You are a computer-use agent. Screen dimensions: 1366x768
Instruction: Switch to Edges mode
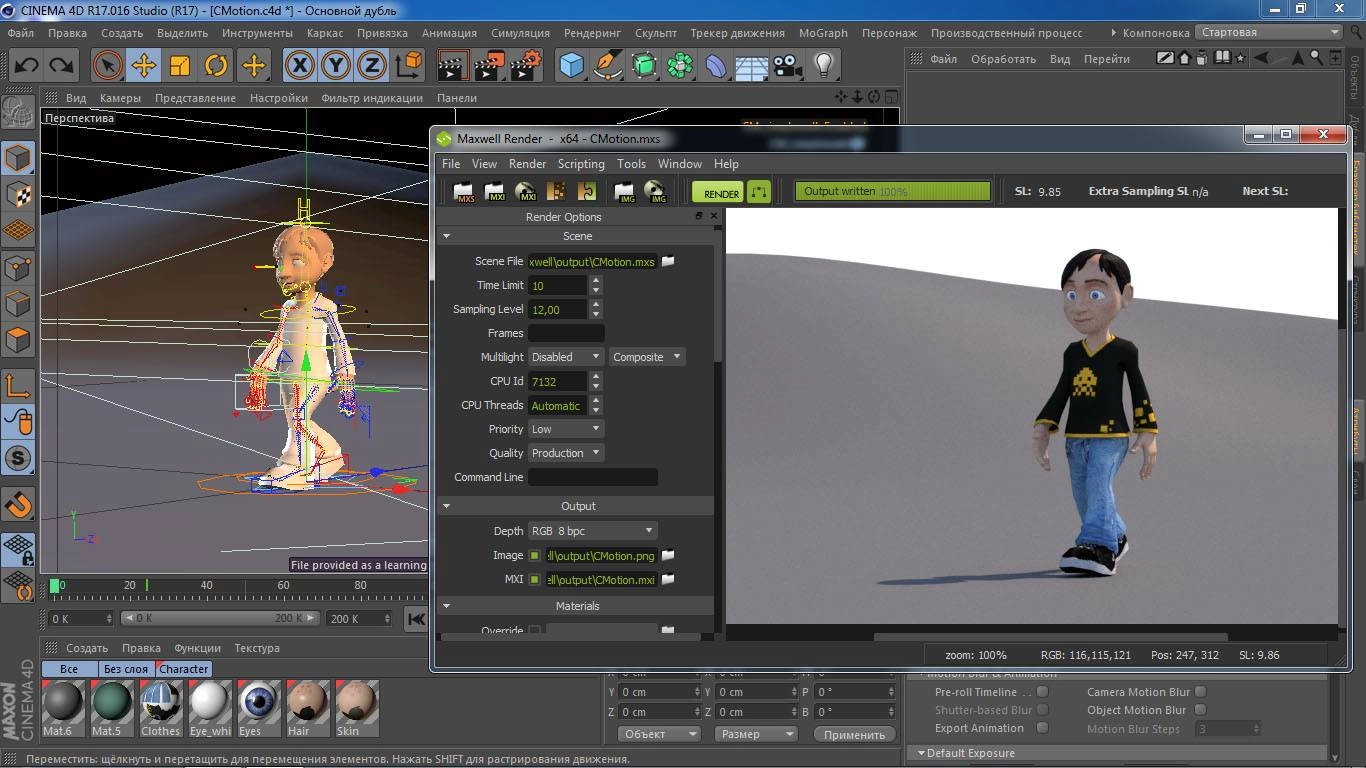point(18,303)
